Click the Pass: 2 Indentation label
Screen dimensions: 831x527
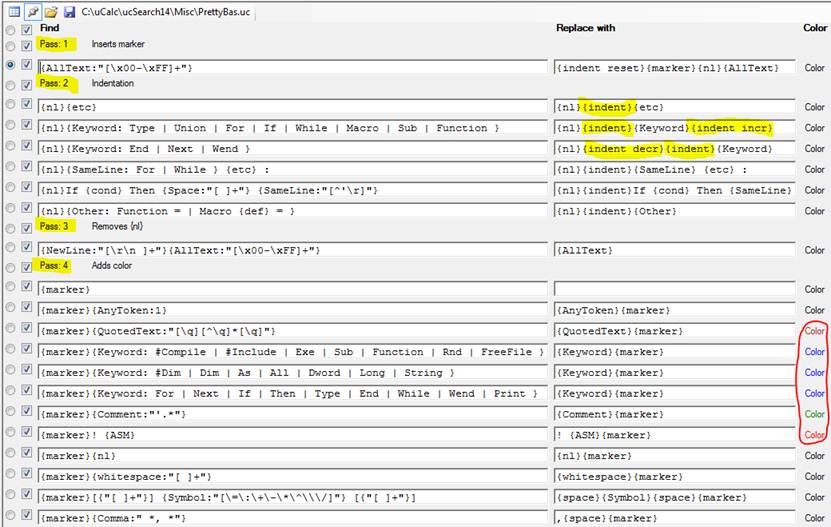tap(112, 84)
